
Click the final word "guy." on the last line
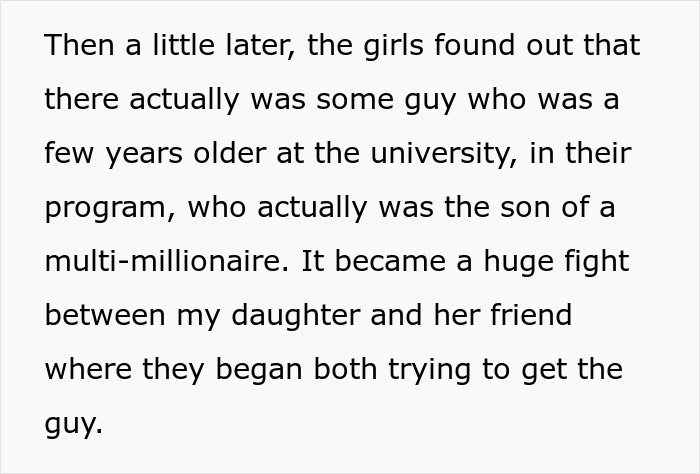(74, 424)
